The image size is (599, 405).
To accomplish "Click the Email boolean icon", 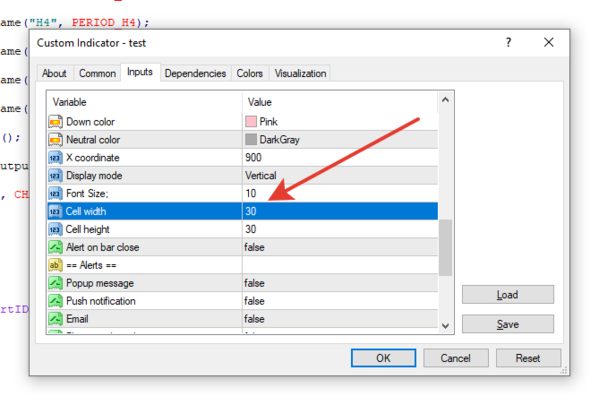I will [55, 319].
